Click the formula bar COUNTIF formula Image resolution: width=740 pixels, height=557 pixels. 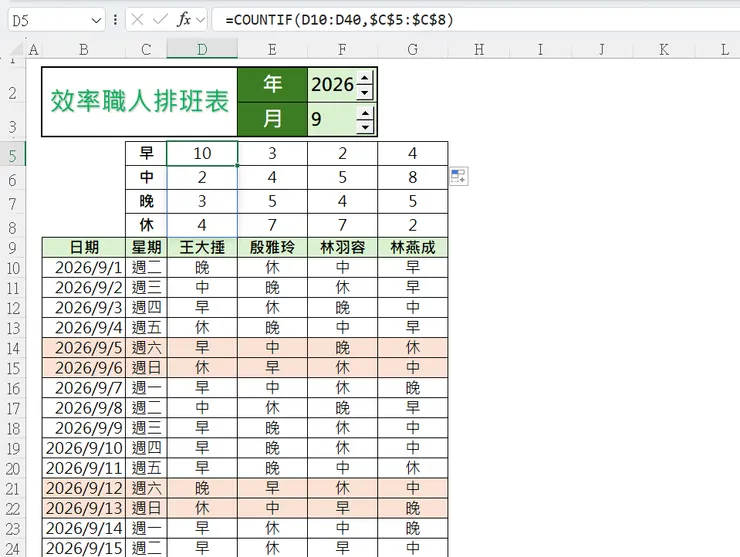pos(339,20)
